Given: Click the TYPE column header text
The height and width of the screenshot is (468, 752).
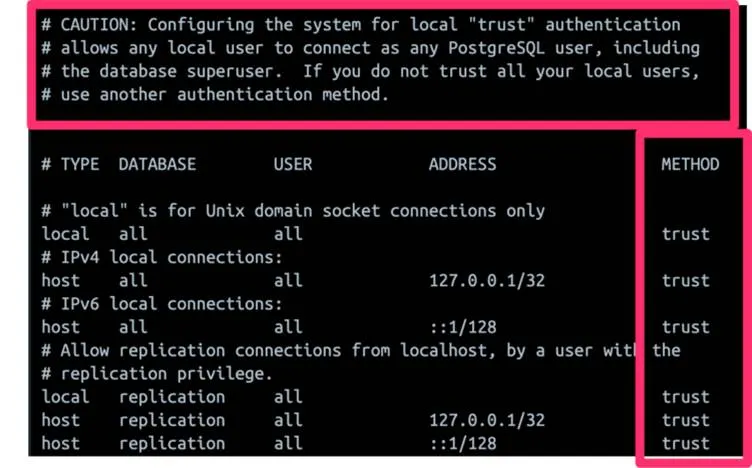Looking at the screenshot, I should pos(79,164).
